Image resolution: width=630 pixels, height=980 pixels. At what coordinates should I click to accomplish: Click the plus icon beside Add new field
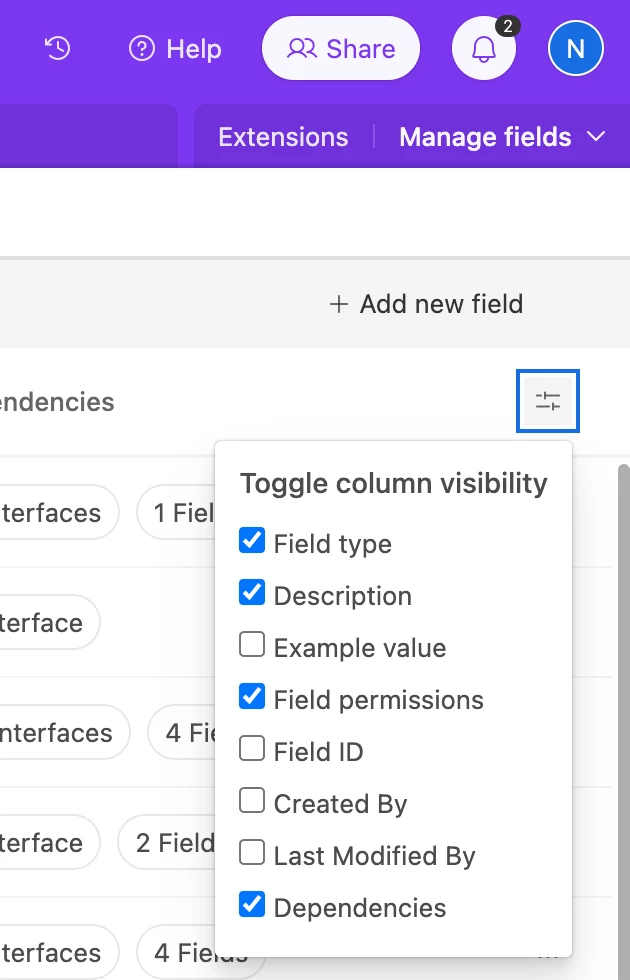[339, 304]
